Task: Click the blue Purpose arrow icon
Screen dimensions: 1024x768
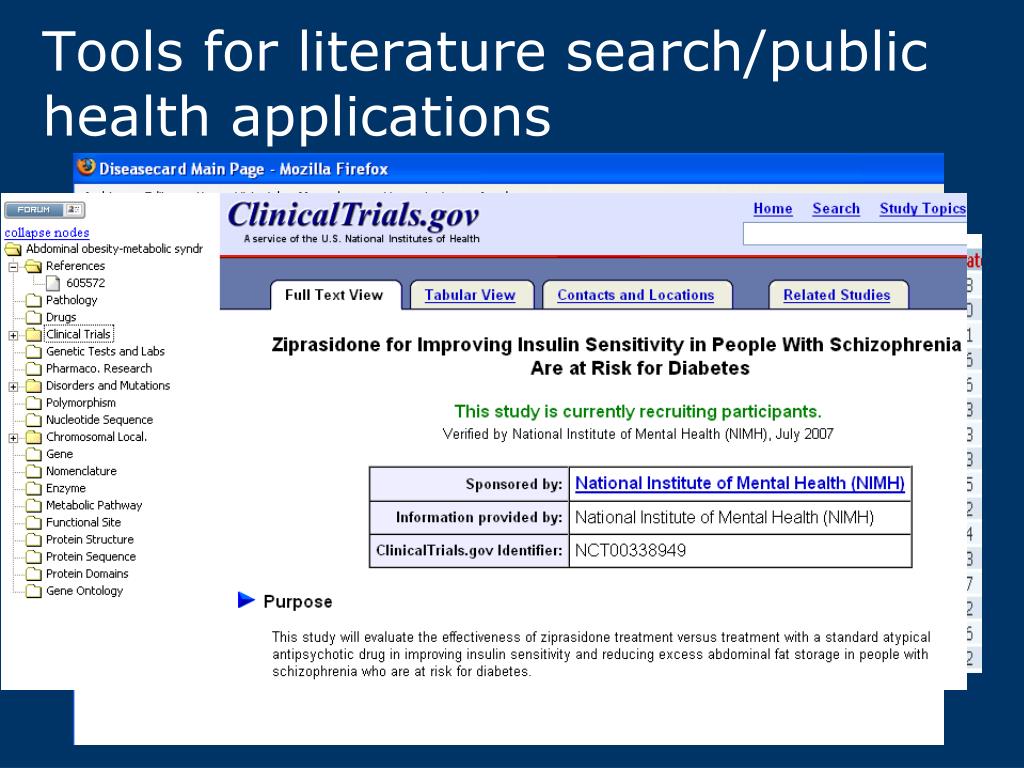Action: [246, 600]
